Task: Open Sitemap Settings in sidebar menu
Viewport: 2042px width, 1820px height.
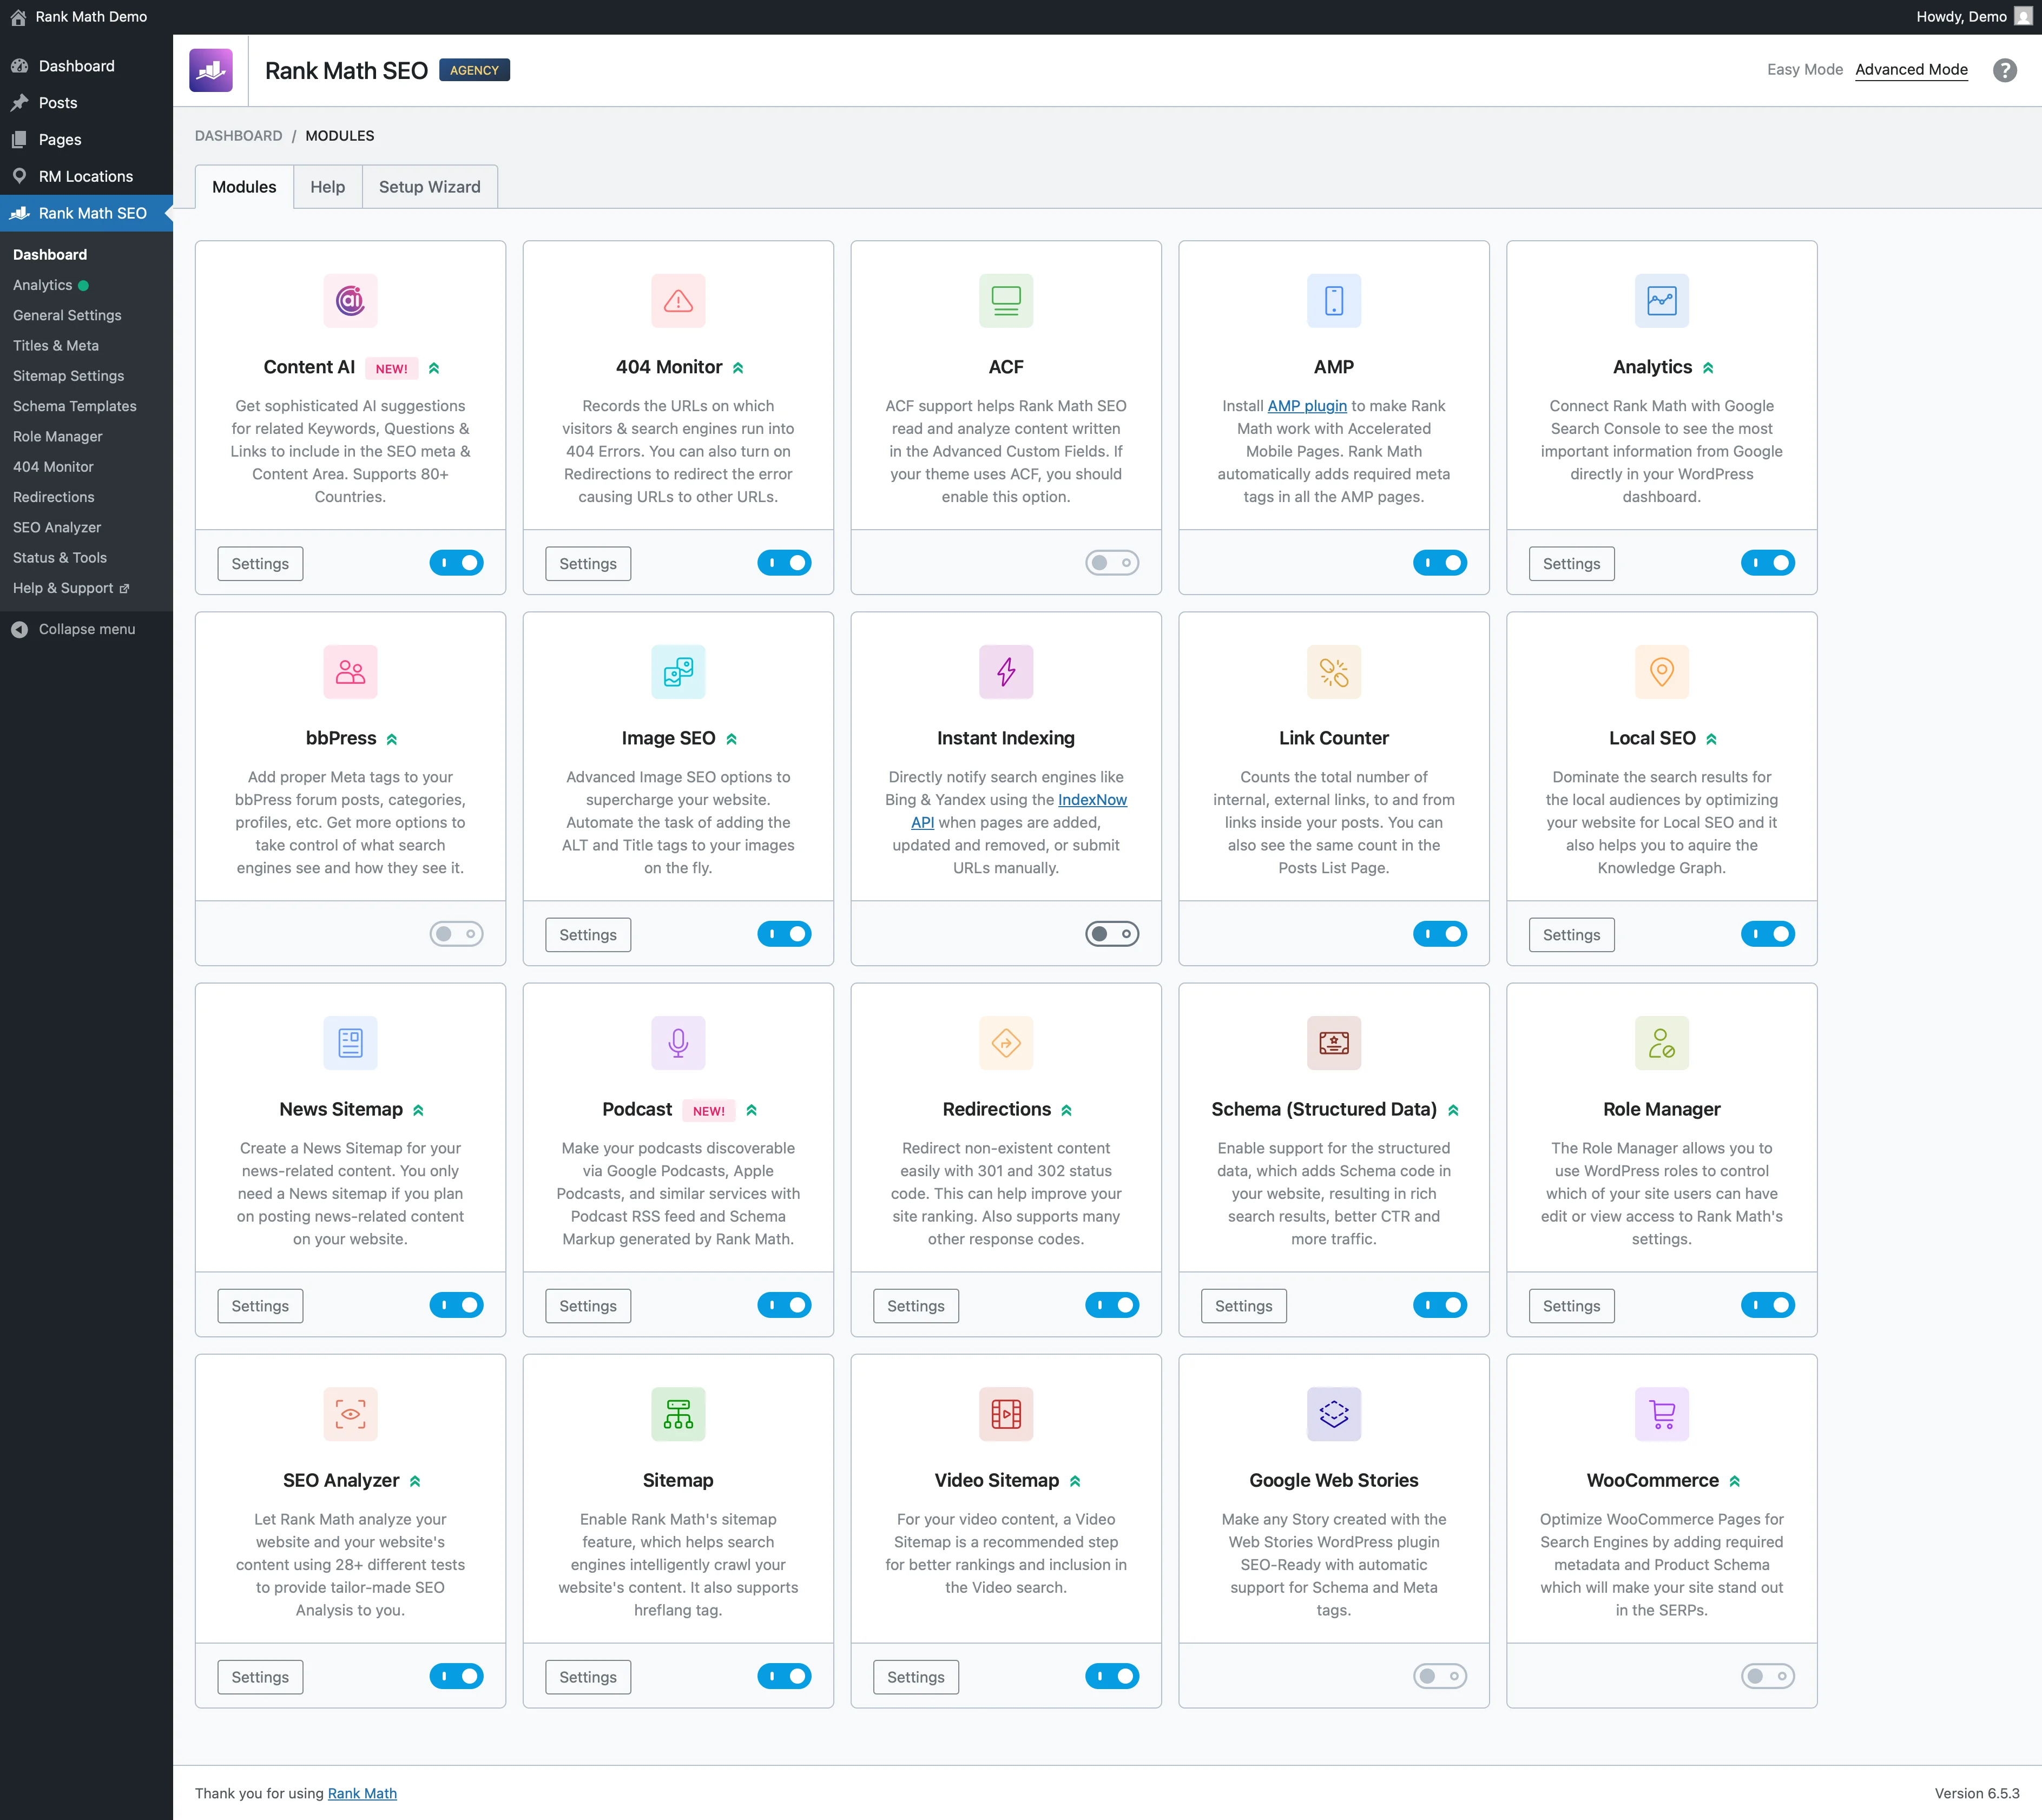Action: [69, 376]
